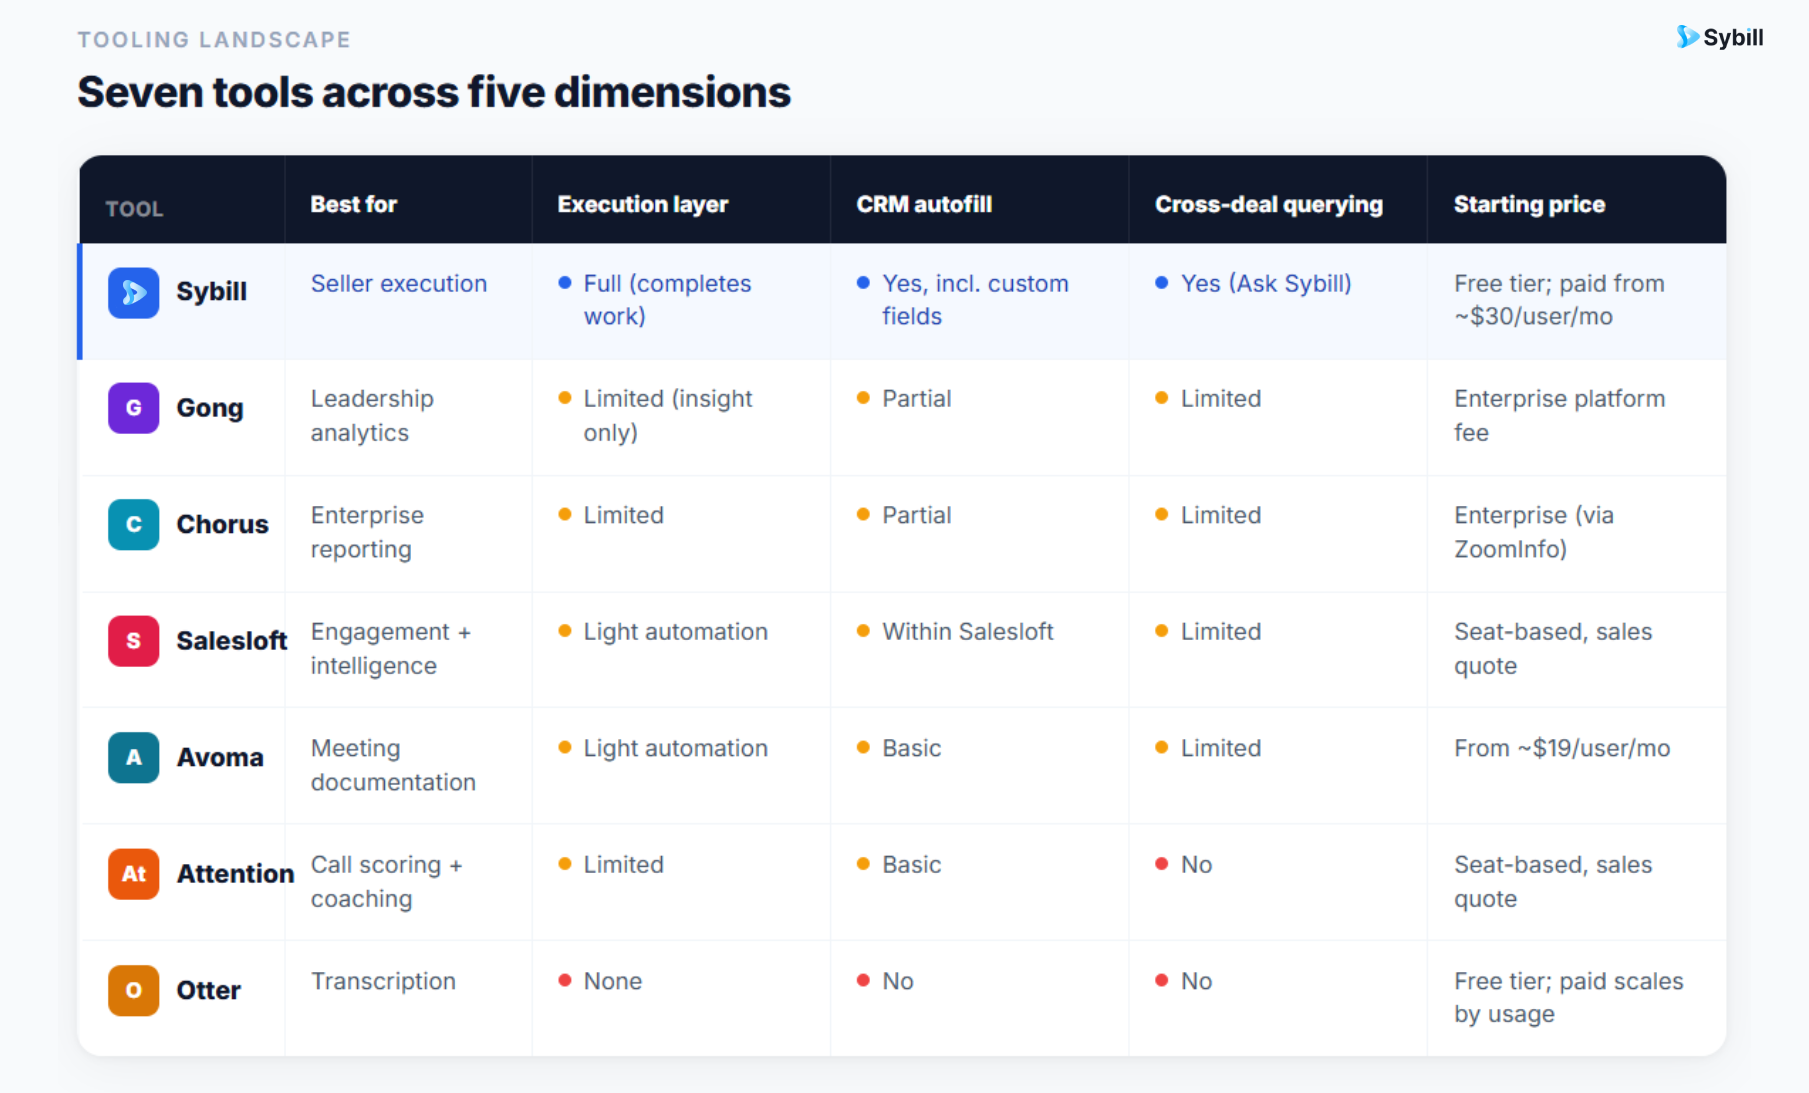Select the 'Best for' column header
This screenshot has height=1093, width=1809.
[354, 204]
